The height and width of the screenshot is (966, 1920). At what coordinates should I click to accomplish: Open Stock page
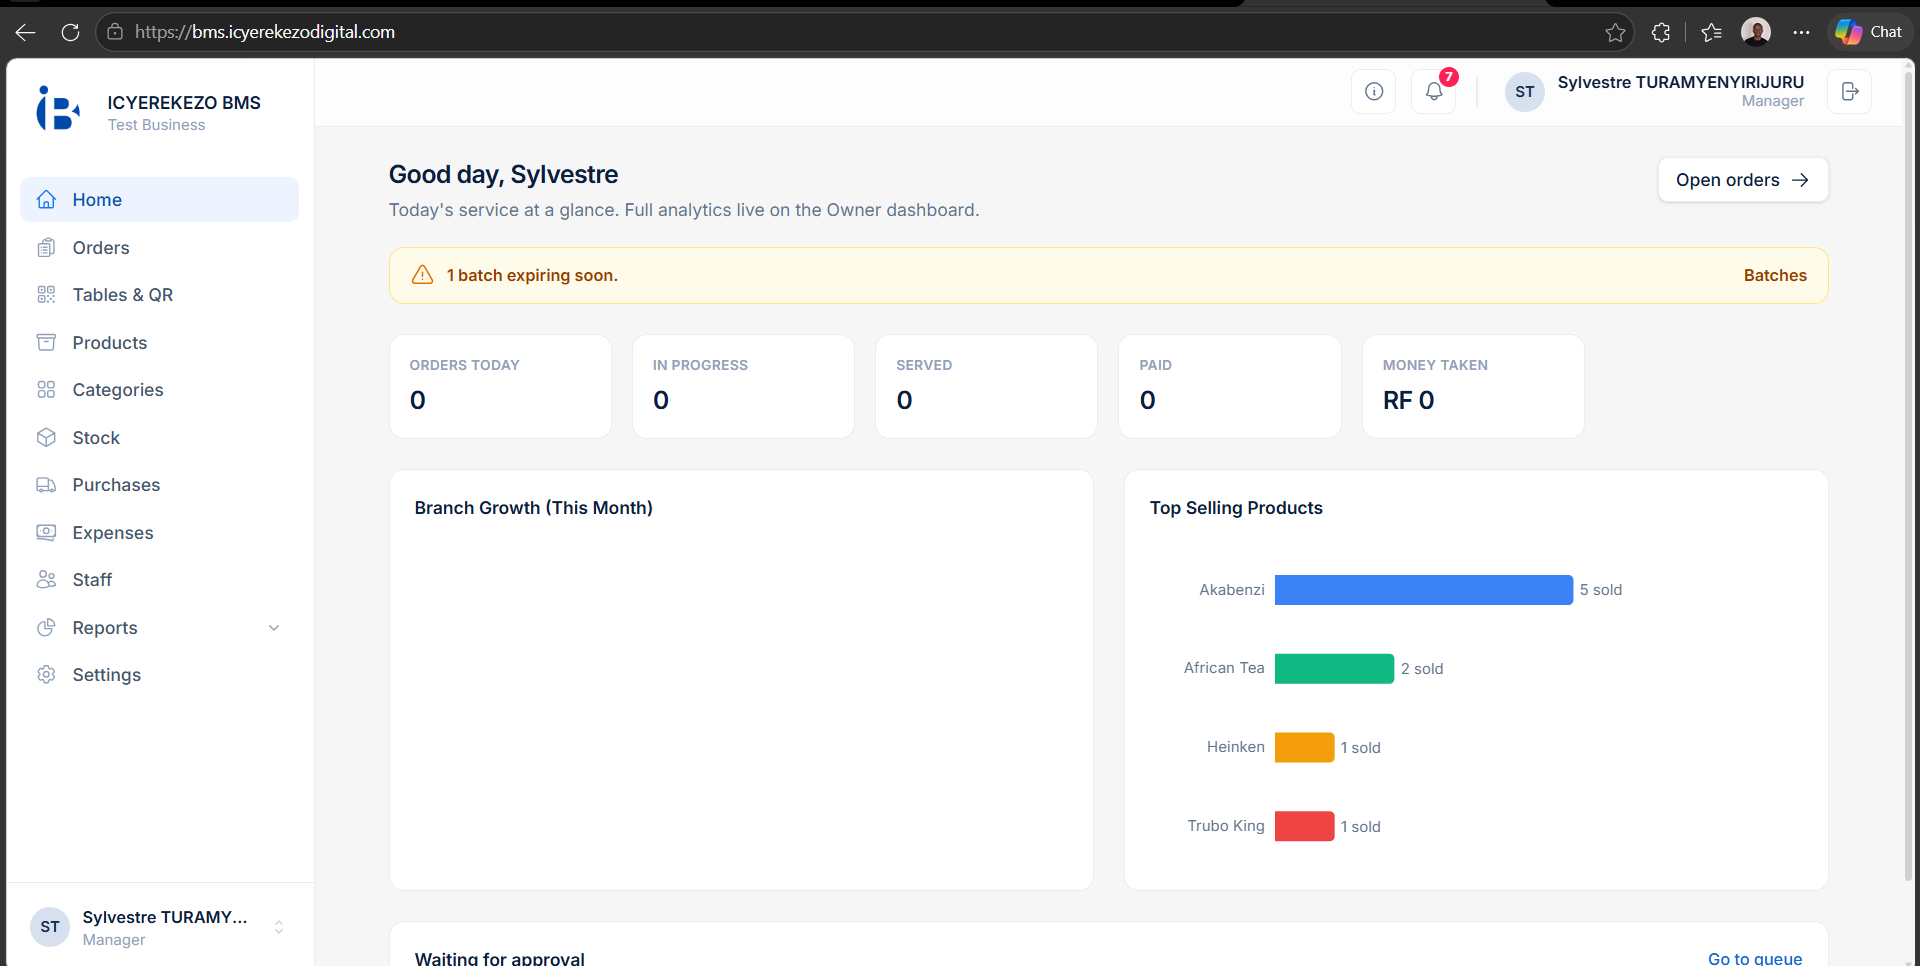pyautogui.click(x=159, y=438)
